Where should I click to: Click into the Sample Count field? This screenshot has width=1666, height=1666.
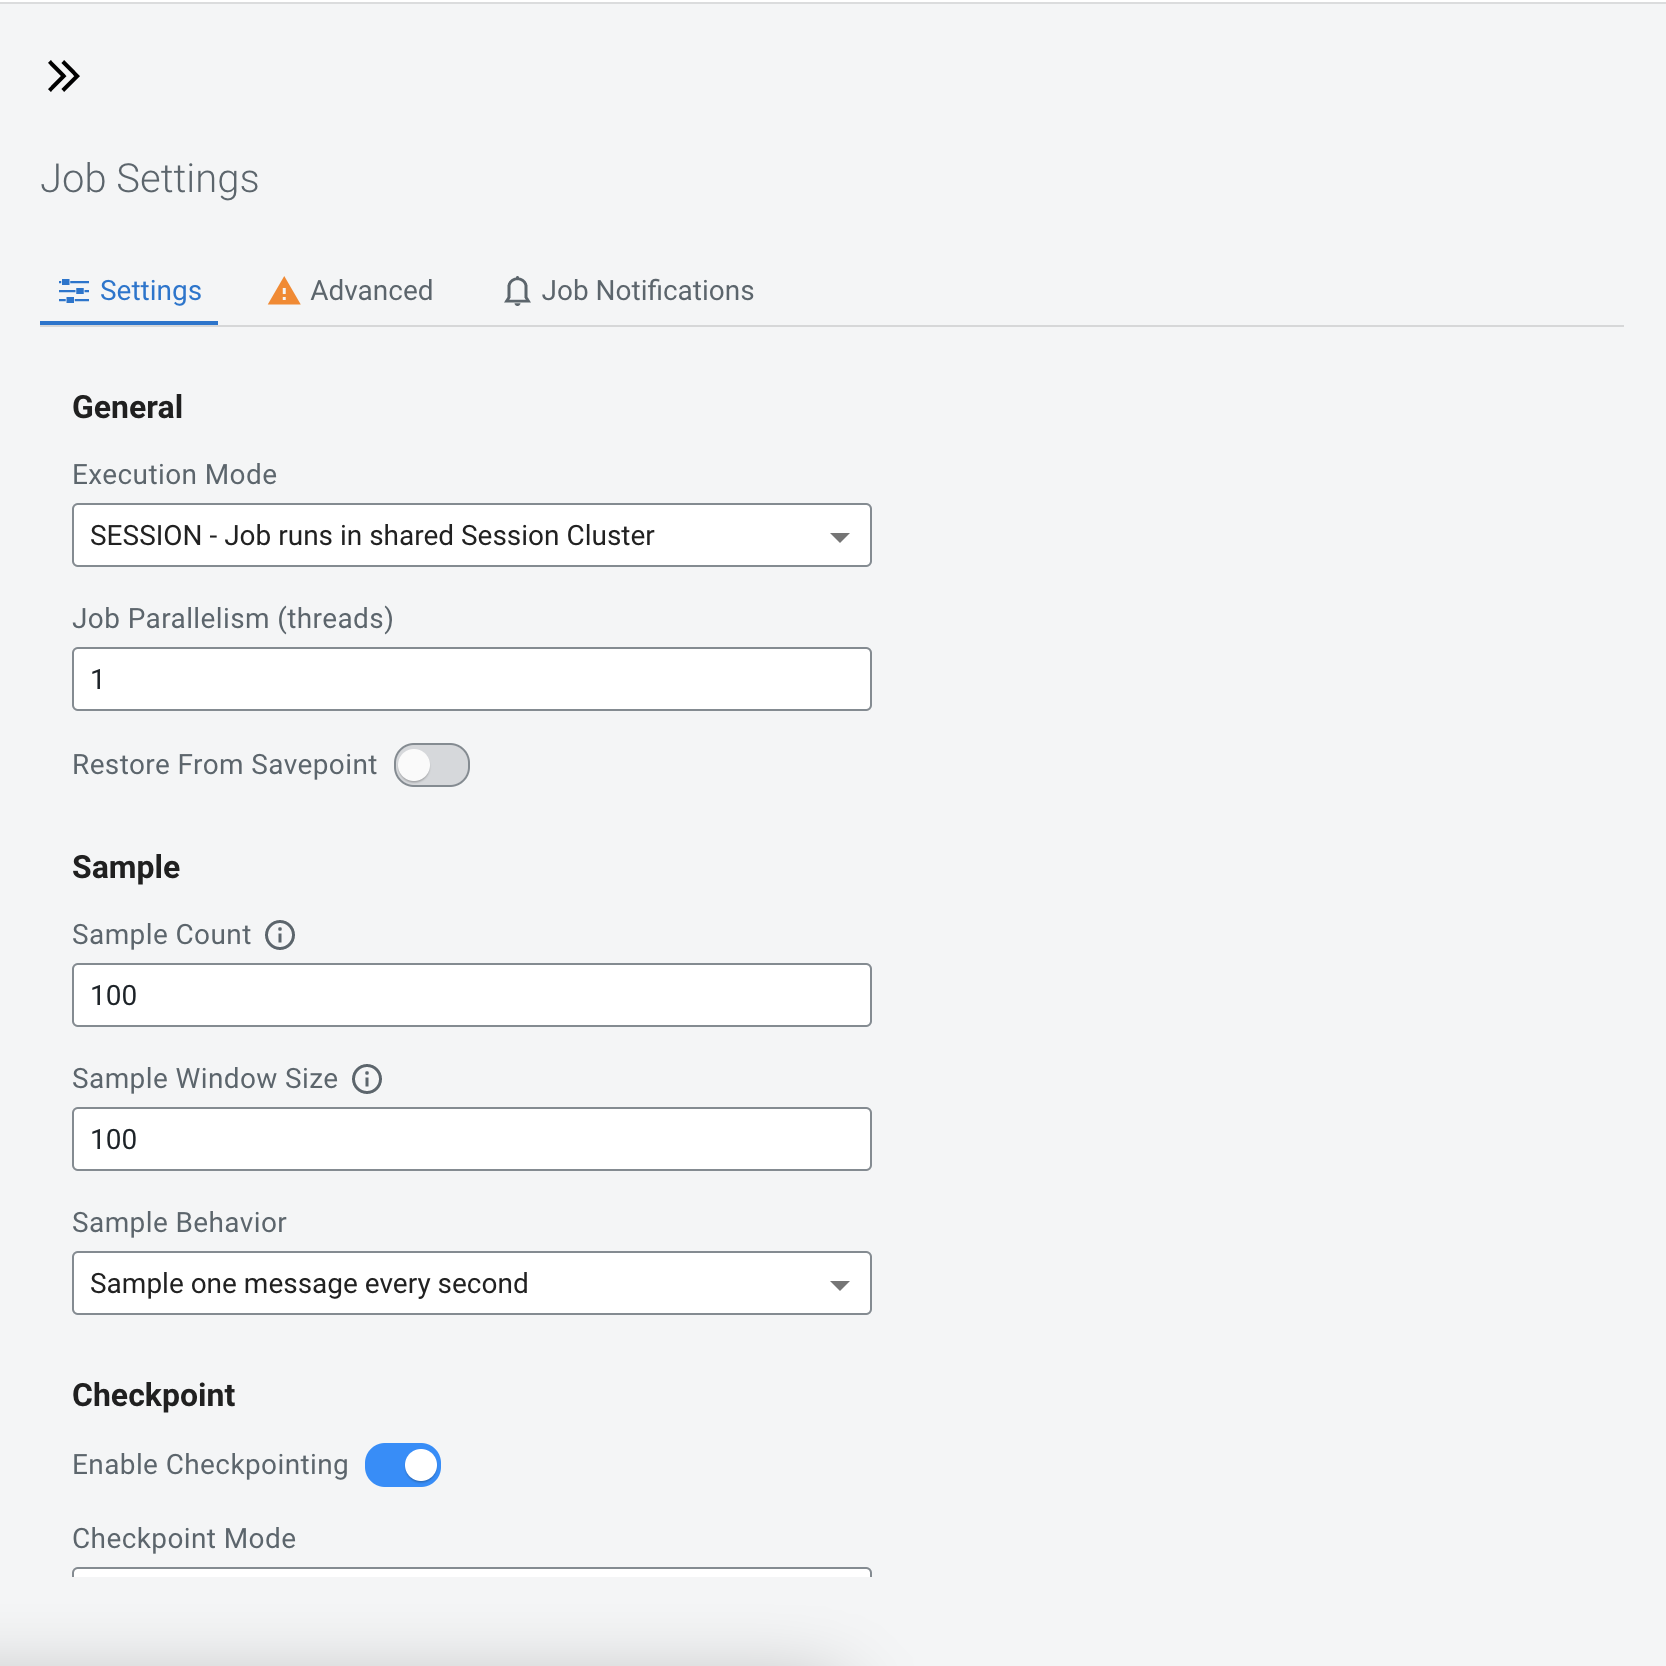pyautogui.click(x=472, y=995)
